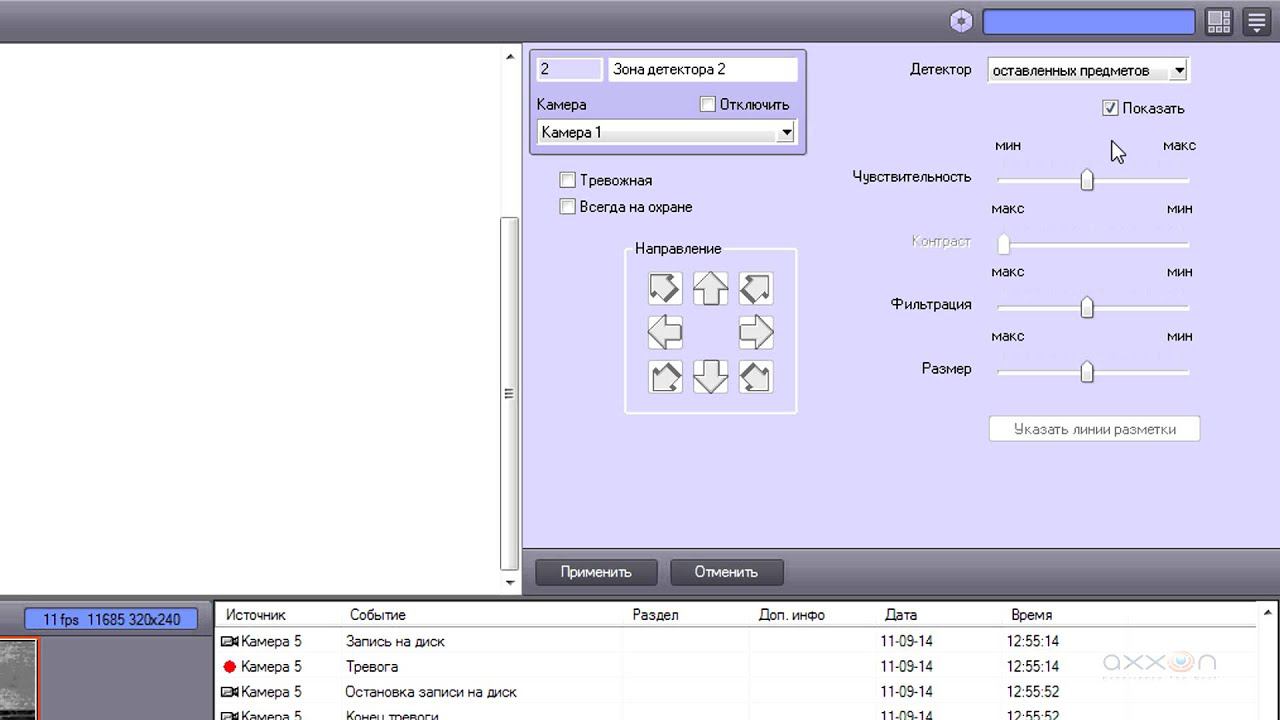Click the Указать линии разметки button
This screenshot has height=720, width=1280.
(x=1094, y=429)
